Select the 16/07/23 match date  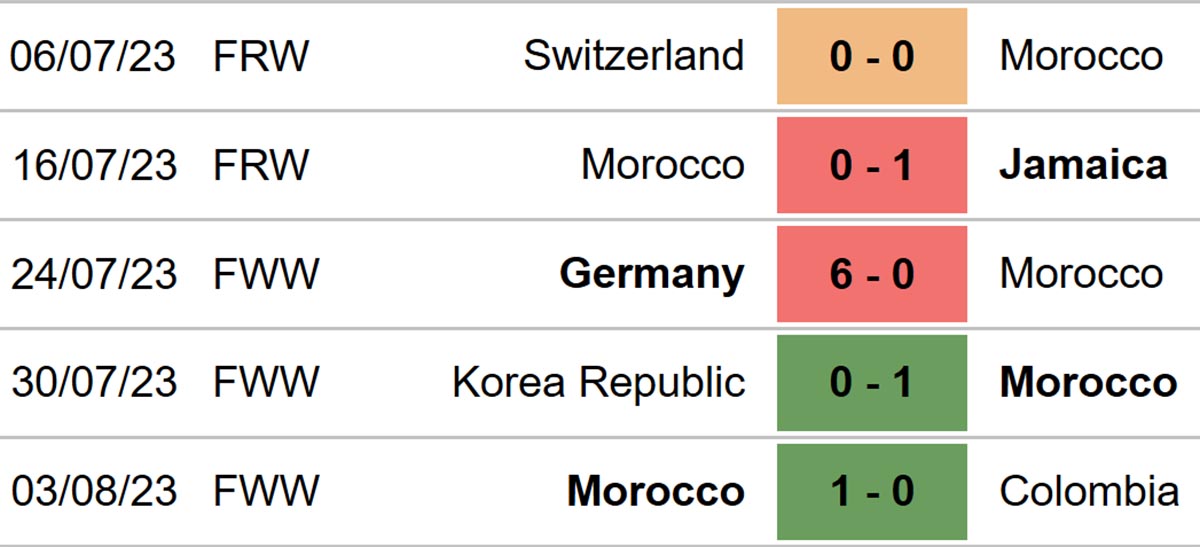pos(94,165)
